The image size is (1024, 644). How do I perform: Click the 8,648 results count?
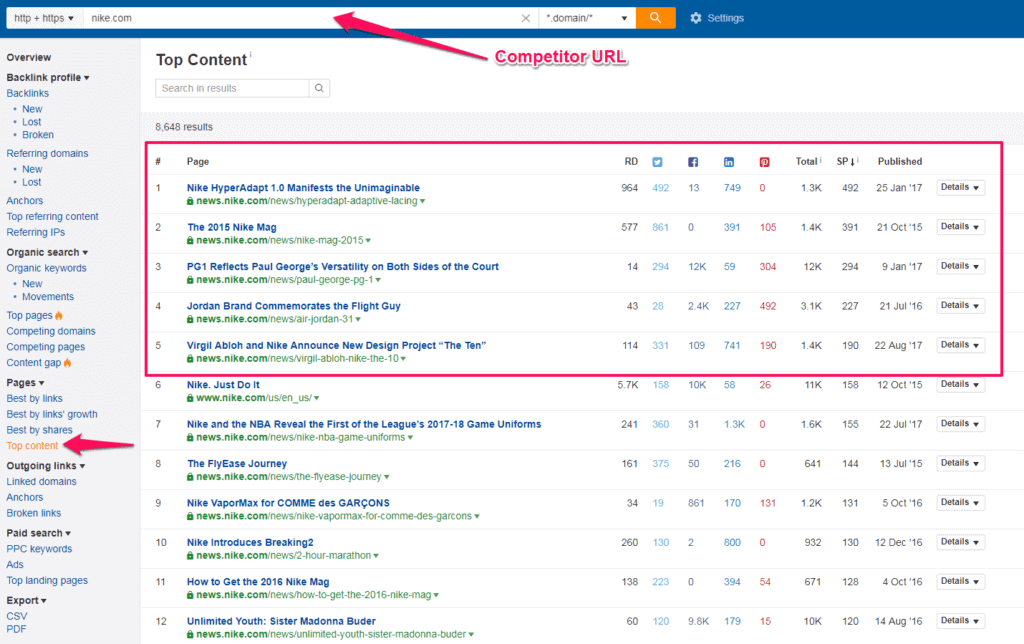184,127
